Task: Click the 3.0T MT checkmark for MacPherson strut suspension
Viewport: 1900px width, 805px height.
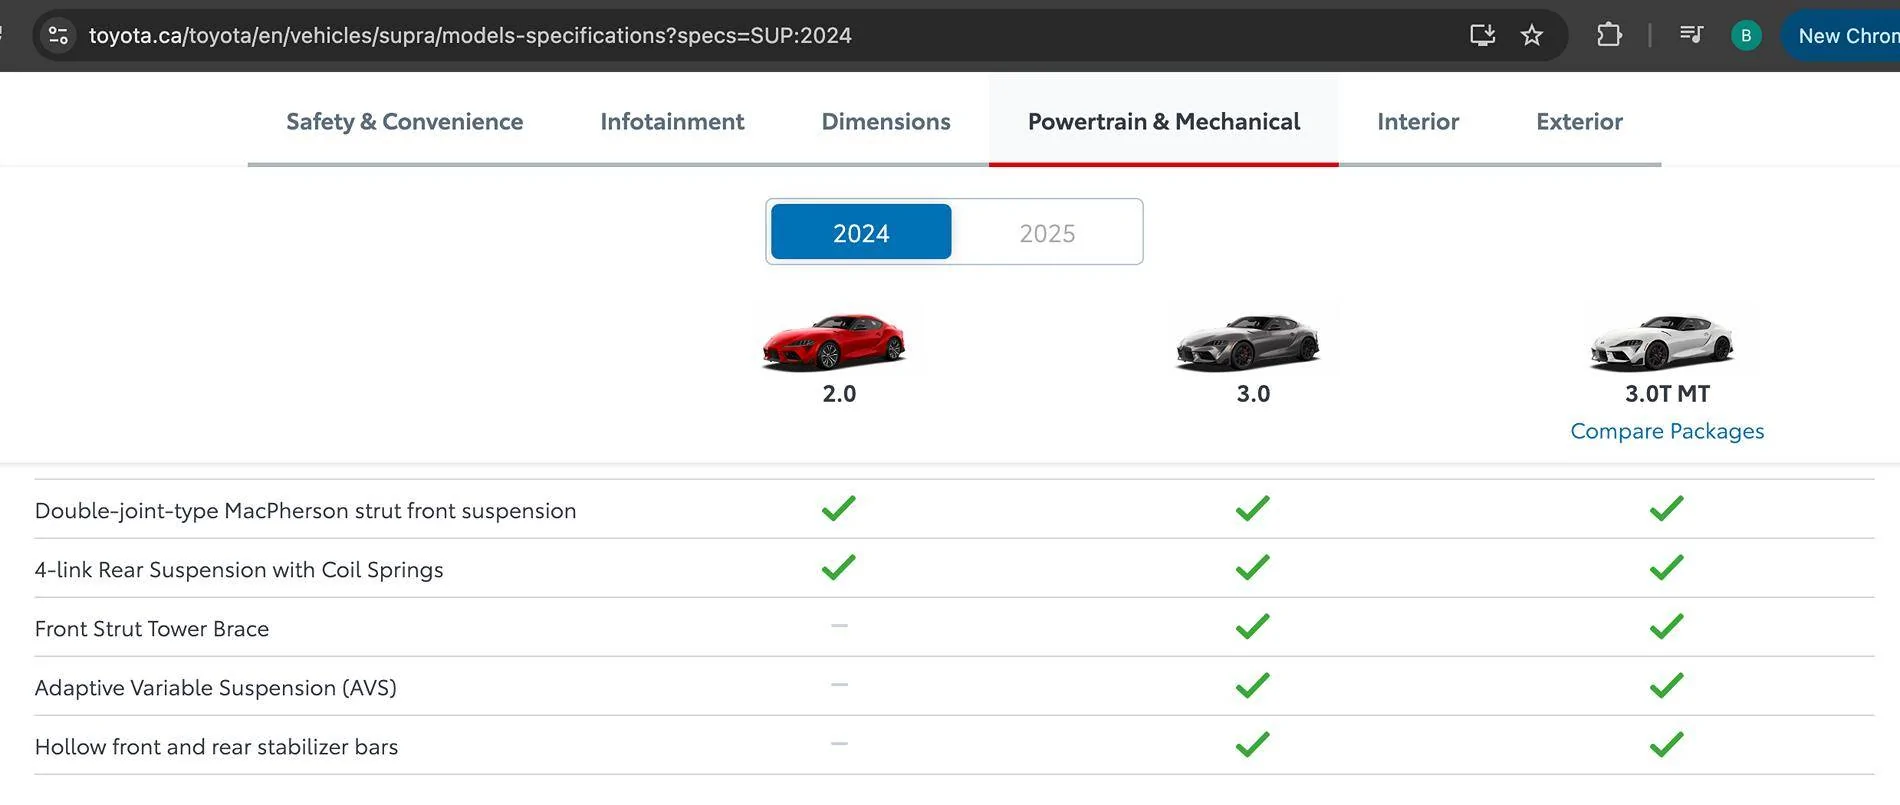Action: click(x=1667, y=508)
